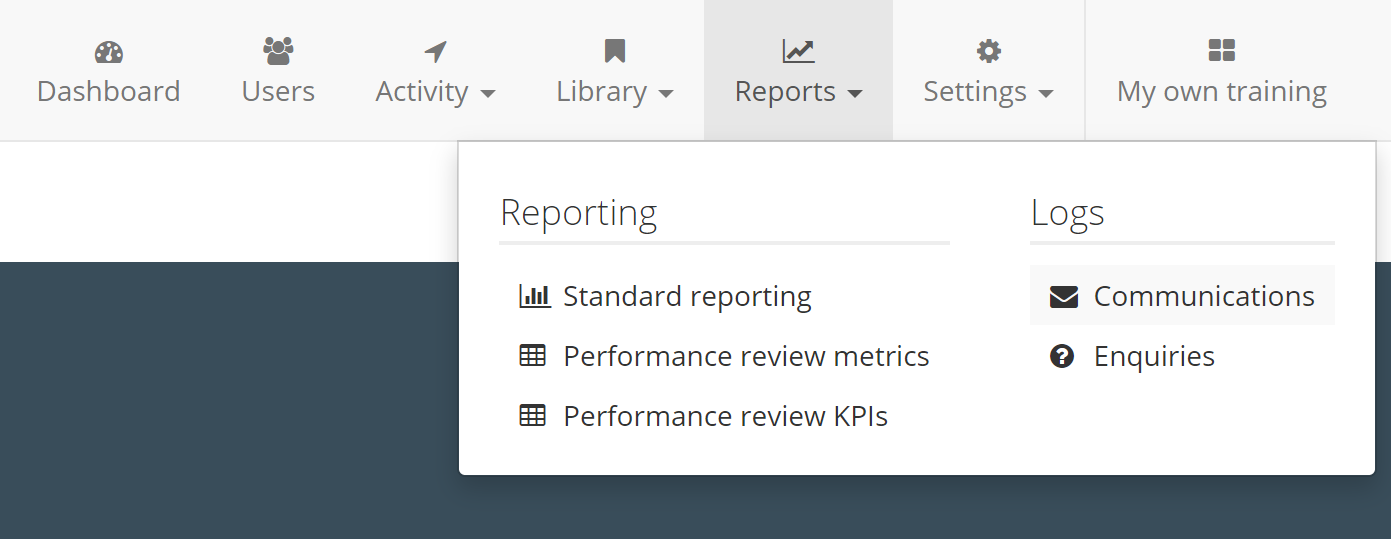Viewport: 1391px width, 539px height.
Task: Click the bar chart icon beside Standard reporting
Action: (x=534, y=296)
